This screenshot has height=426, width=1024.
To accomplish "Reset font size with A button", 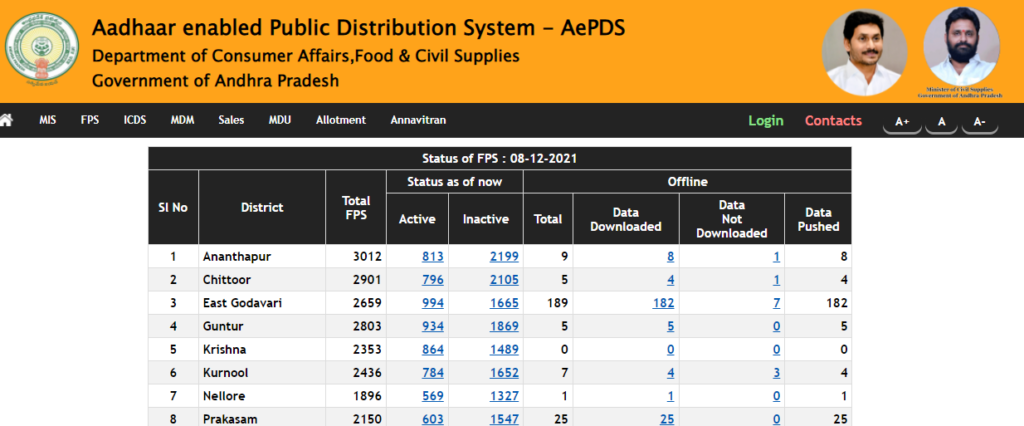I will click(x=942, y=122).
